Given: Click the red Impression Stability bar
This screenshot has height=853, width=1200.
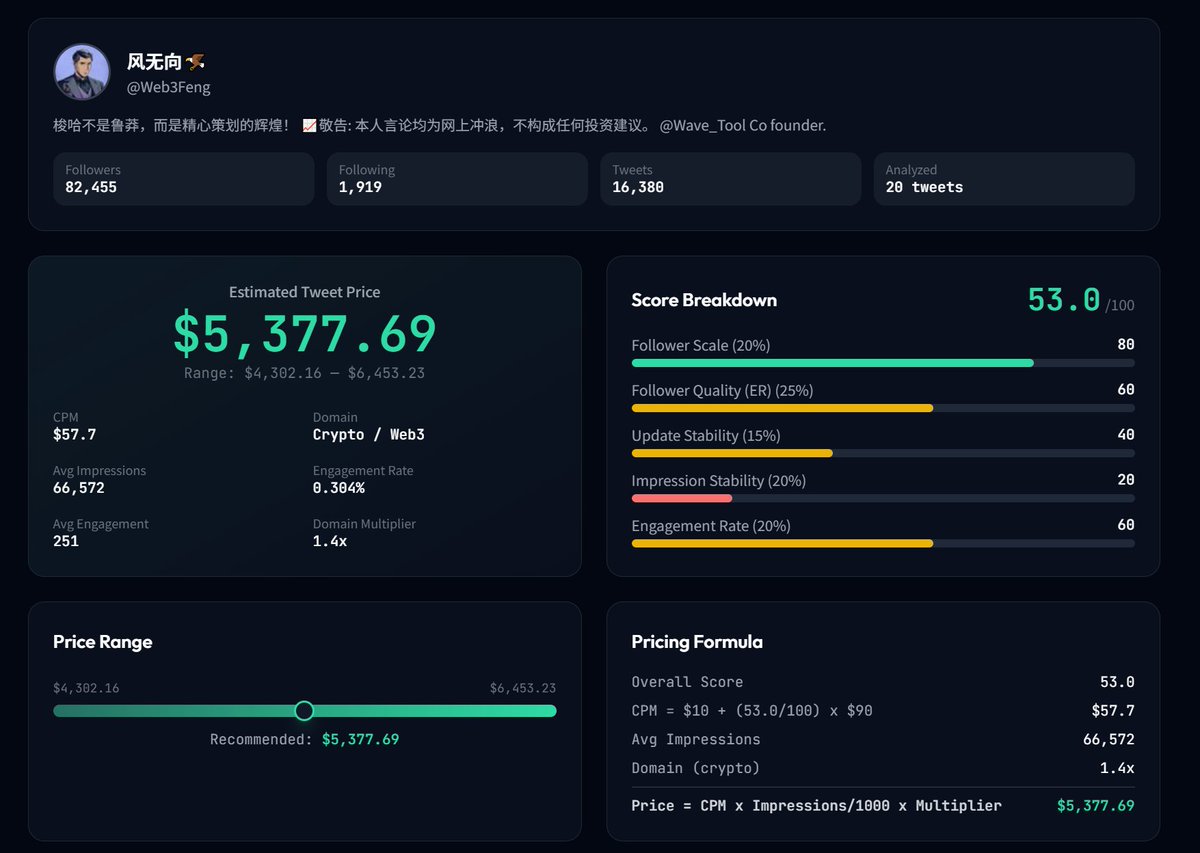Looking at the screenshot, I should coord(682,498).
